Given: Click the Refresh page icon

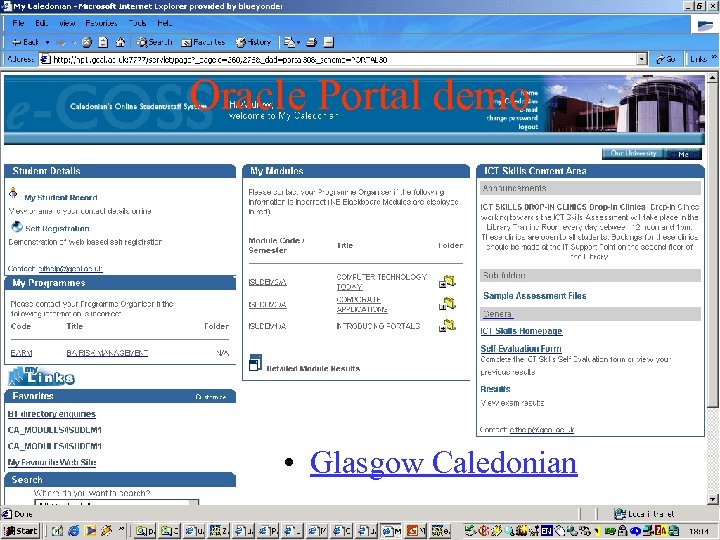Looking at the screenshot, I should tap(103, 42).
